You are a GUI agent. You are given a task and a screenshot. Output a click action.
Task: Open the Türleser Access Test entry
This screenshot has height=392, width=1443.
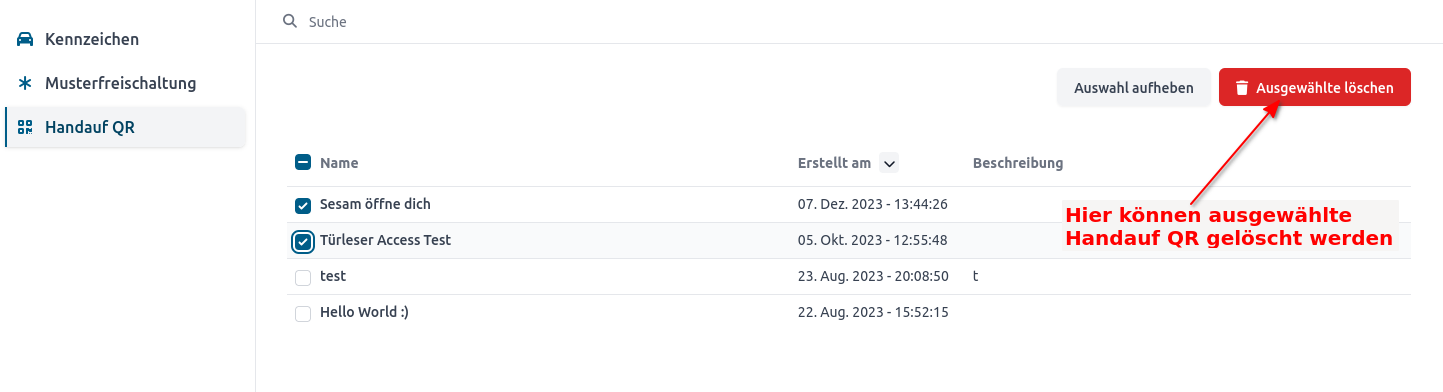pyautogui.click(x=385, y=240)
